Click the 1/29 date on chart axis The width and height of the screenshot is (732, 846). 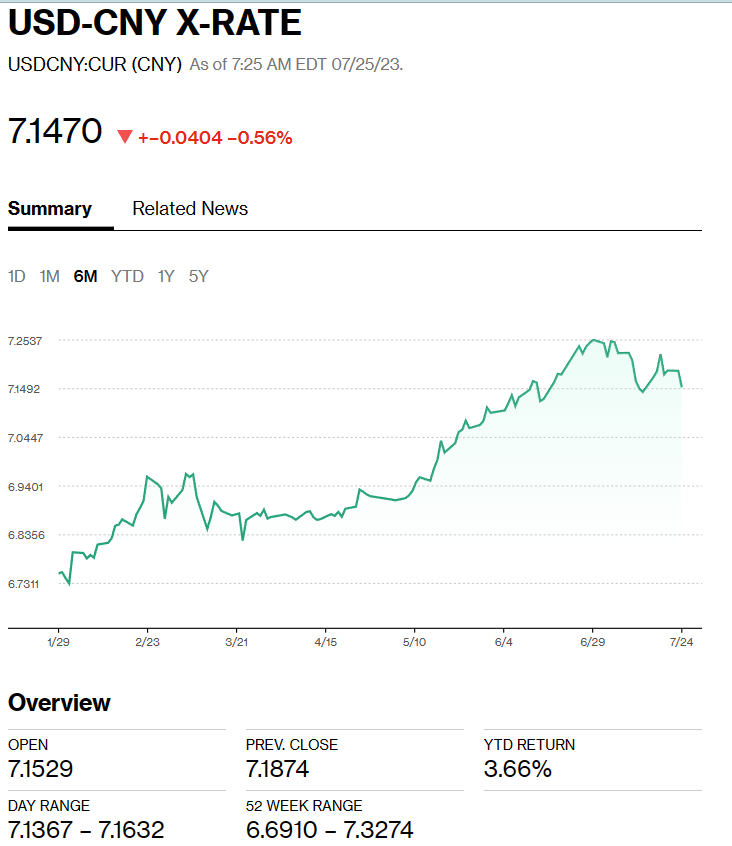pyautogui.click(x=58, y=641)
